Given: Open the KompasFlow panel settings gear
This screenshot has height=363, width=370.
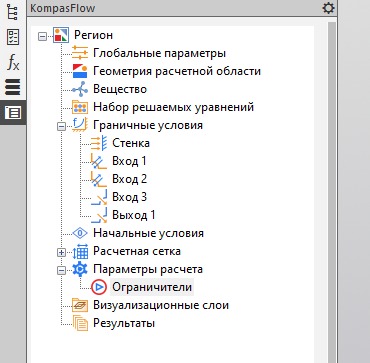Looking at the screenshot, I should tap(328, 8).
